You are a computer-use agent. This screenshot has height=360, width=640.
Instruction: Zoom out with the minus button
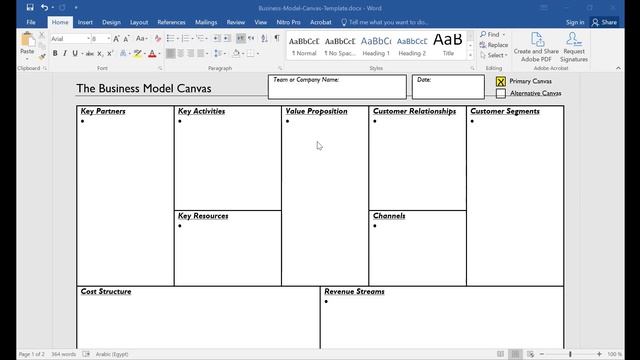pyautogui.click(x=542, y=354)
